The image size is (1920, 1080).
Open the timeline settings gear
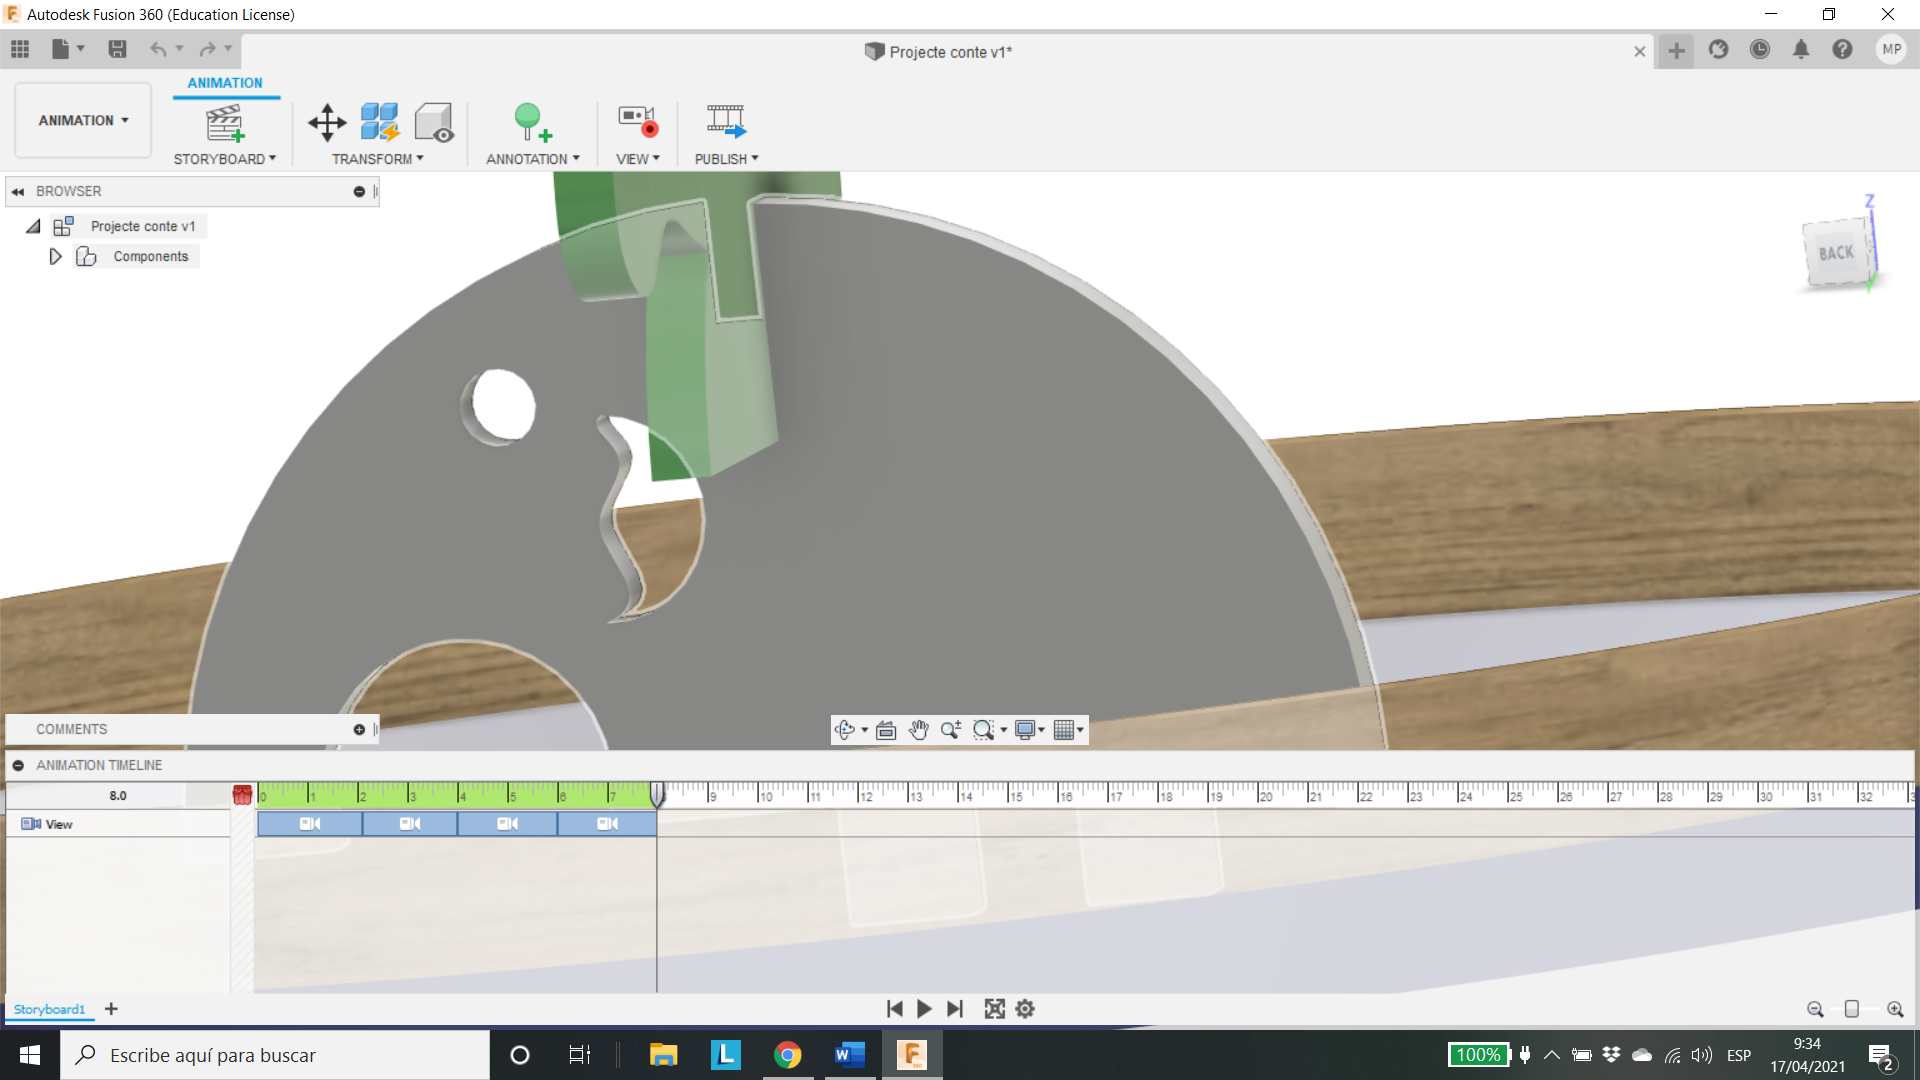click(1025, 1010)
